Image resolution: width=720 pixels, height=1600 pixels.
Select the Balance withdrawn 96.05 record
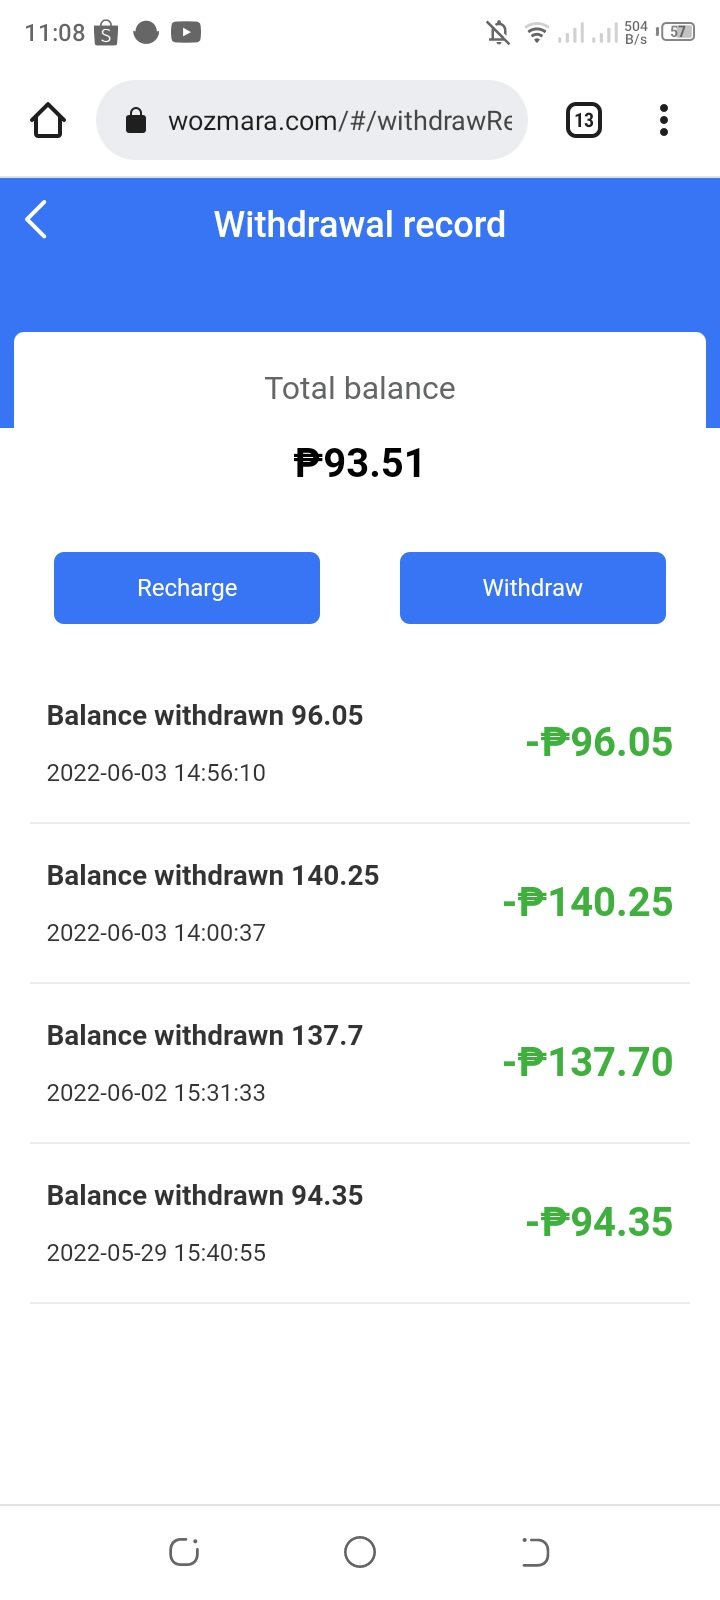click(x=360, y=743)
